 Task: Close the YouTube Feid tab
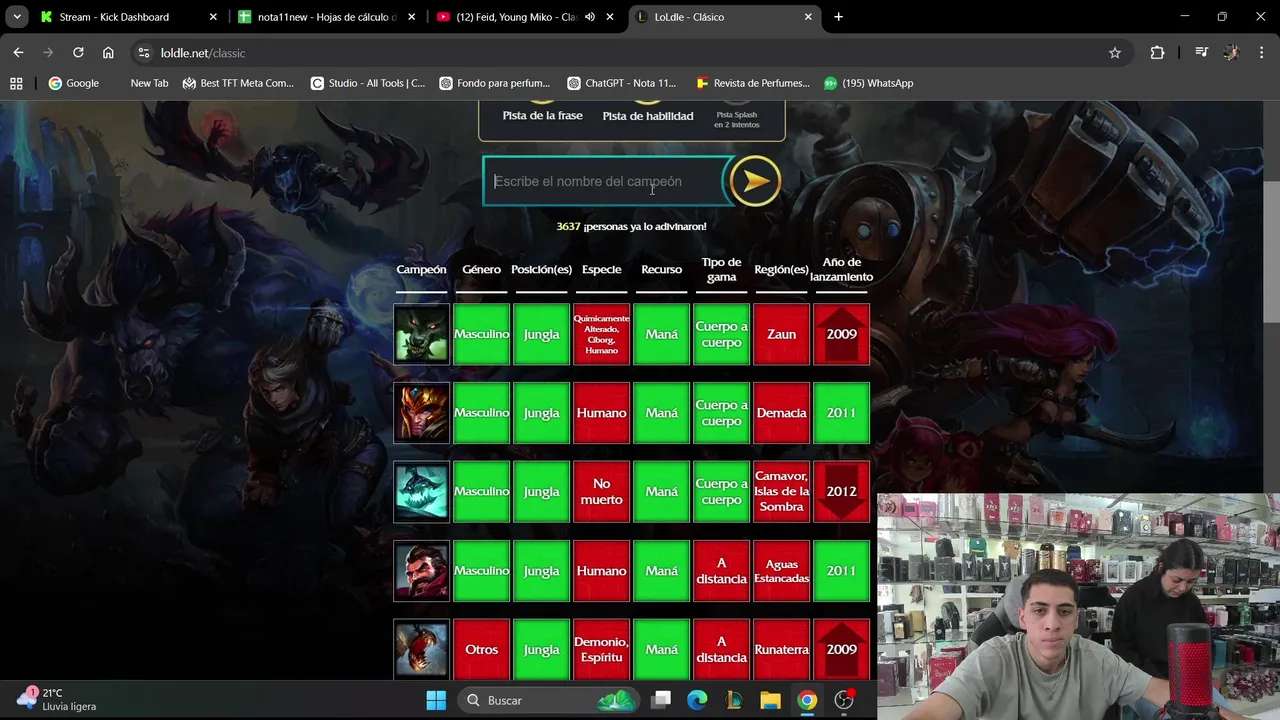[609, 17]
